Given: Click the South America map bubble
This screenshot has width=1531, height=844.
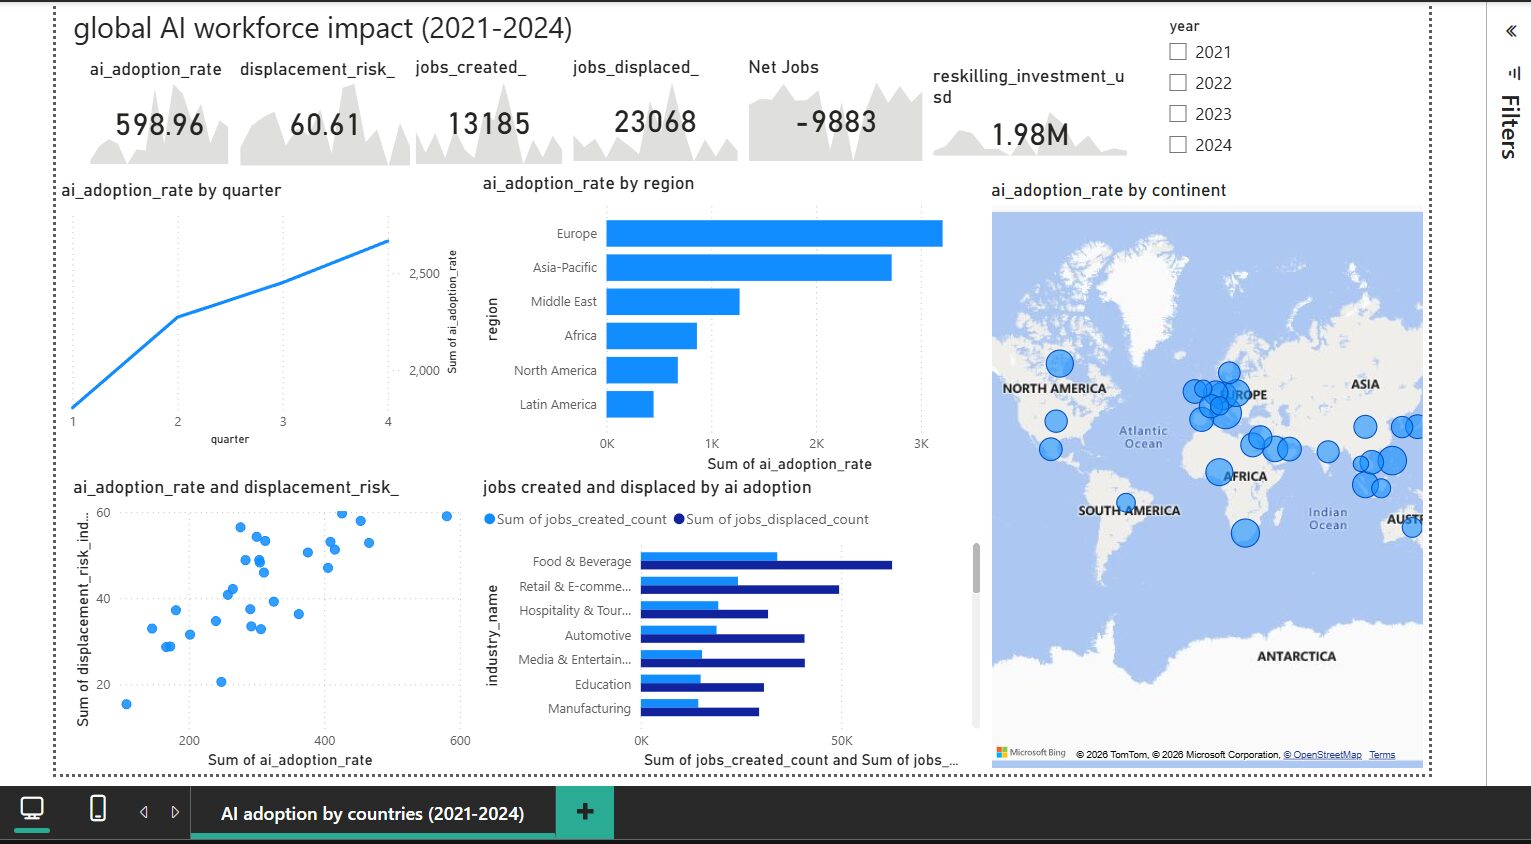Looking at the screenshot, I should point(1126,503).
